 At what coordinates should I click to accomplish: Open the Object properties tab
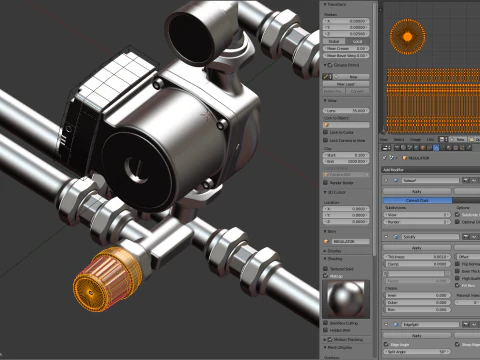[423, 148]
